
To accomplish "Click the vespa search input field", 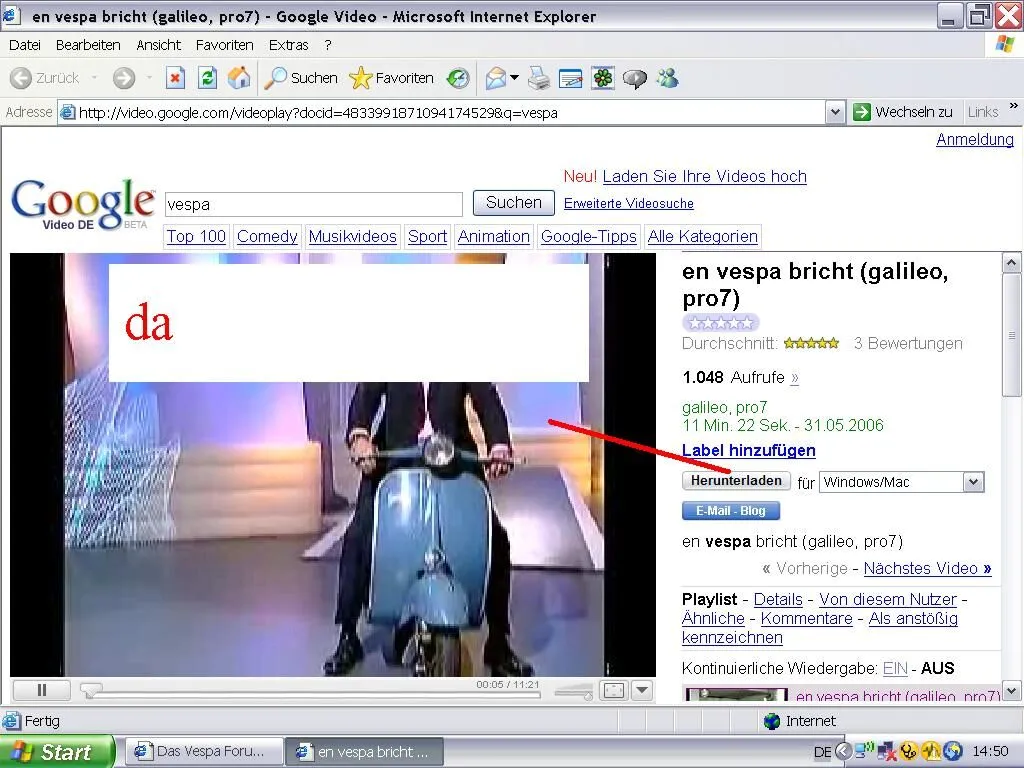I will (313, 204).
